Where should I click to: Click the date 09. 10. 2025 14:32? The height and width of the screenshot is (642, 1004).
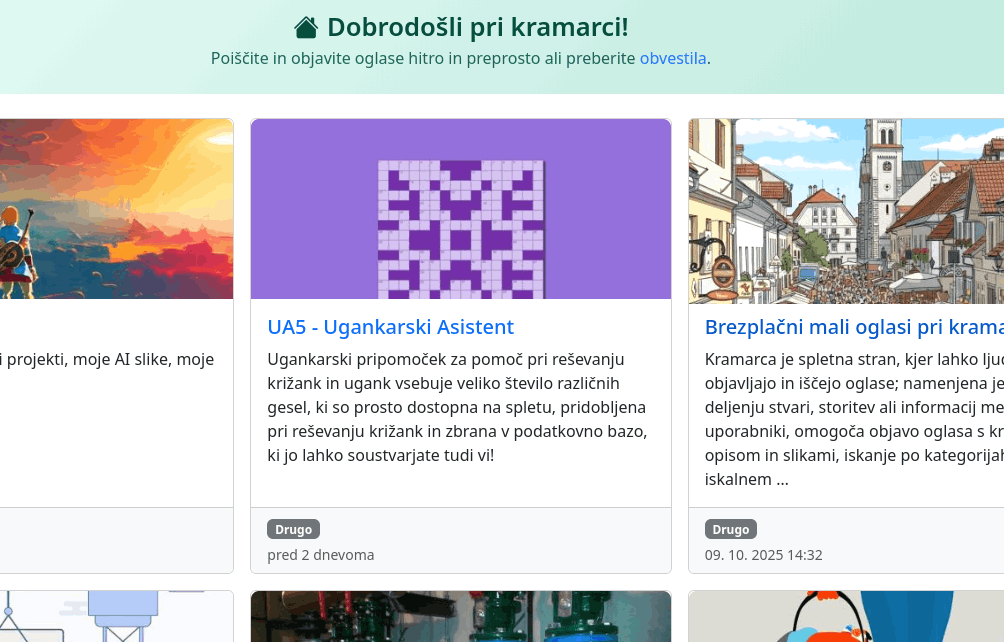[763, 554]
